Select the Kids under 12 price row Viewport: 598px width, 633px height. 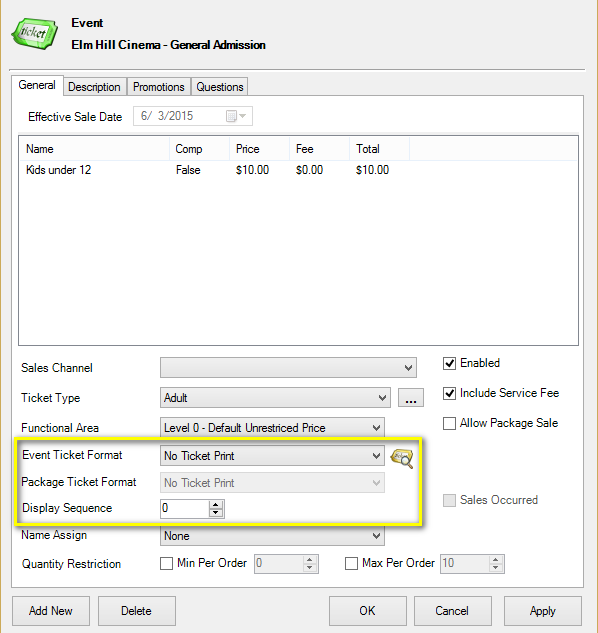click(298, 170)
